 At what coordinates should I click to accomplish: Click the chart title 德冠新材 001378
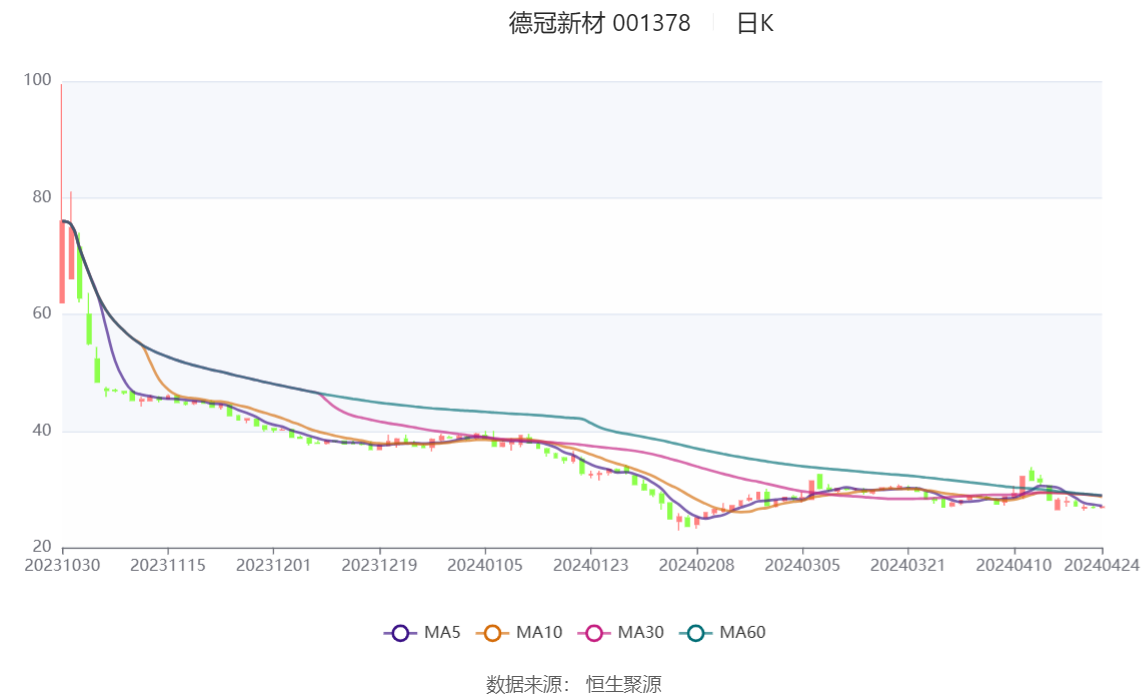[600, 23]
